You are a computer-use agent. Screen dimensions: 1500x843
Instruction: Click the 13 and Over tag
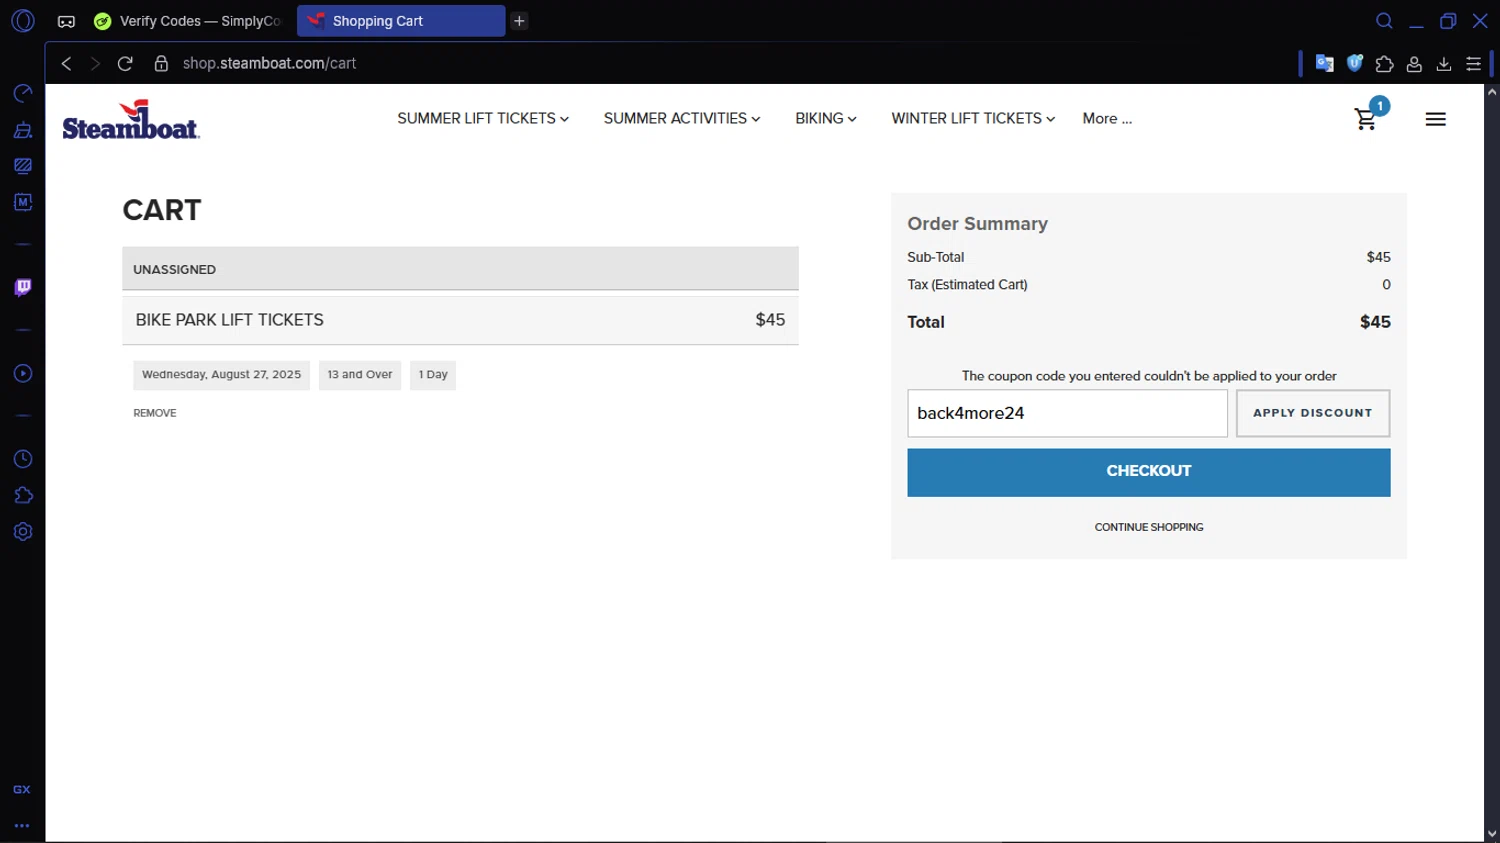[360, 375]
